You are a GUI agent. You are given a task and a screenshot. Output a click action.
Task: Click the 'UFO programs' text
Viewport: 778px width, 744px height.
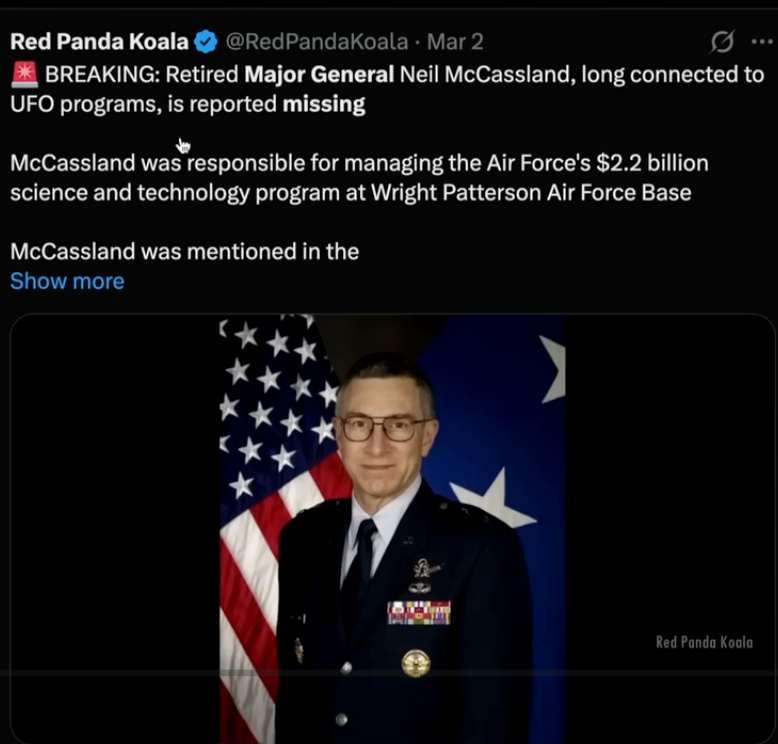74,104
